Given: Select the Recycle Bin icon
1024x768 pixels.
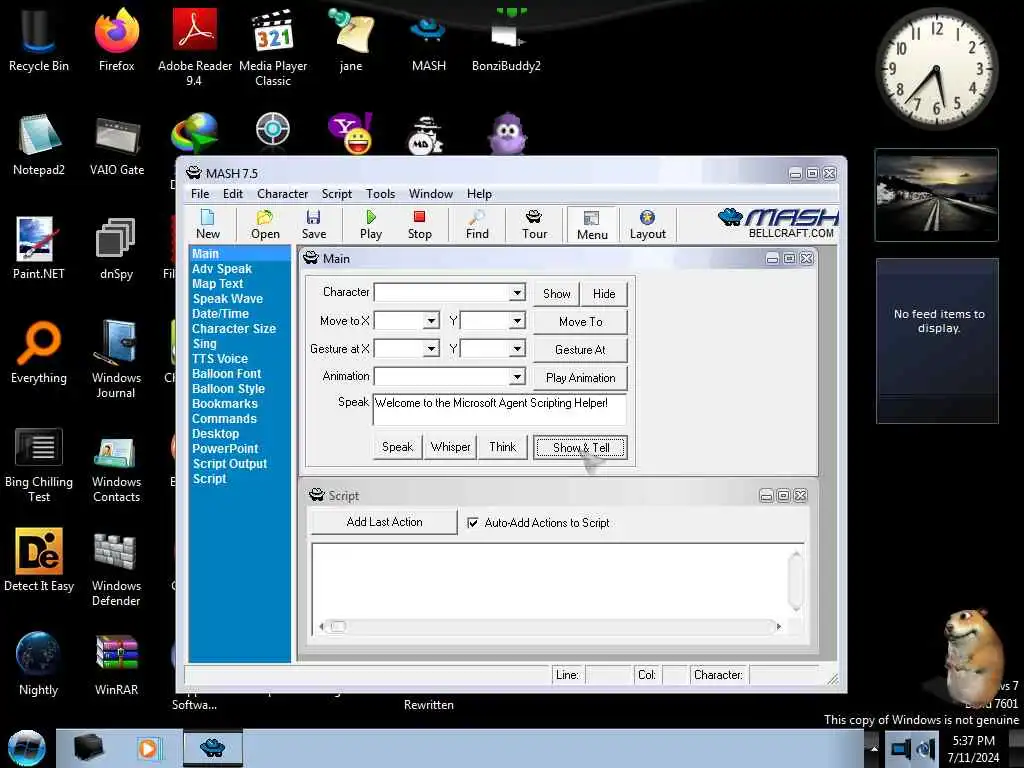Looking at the screenshot, I should point(39,40).
